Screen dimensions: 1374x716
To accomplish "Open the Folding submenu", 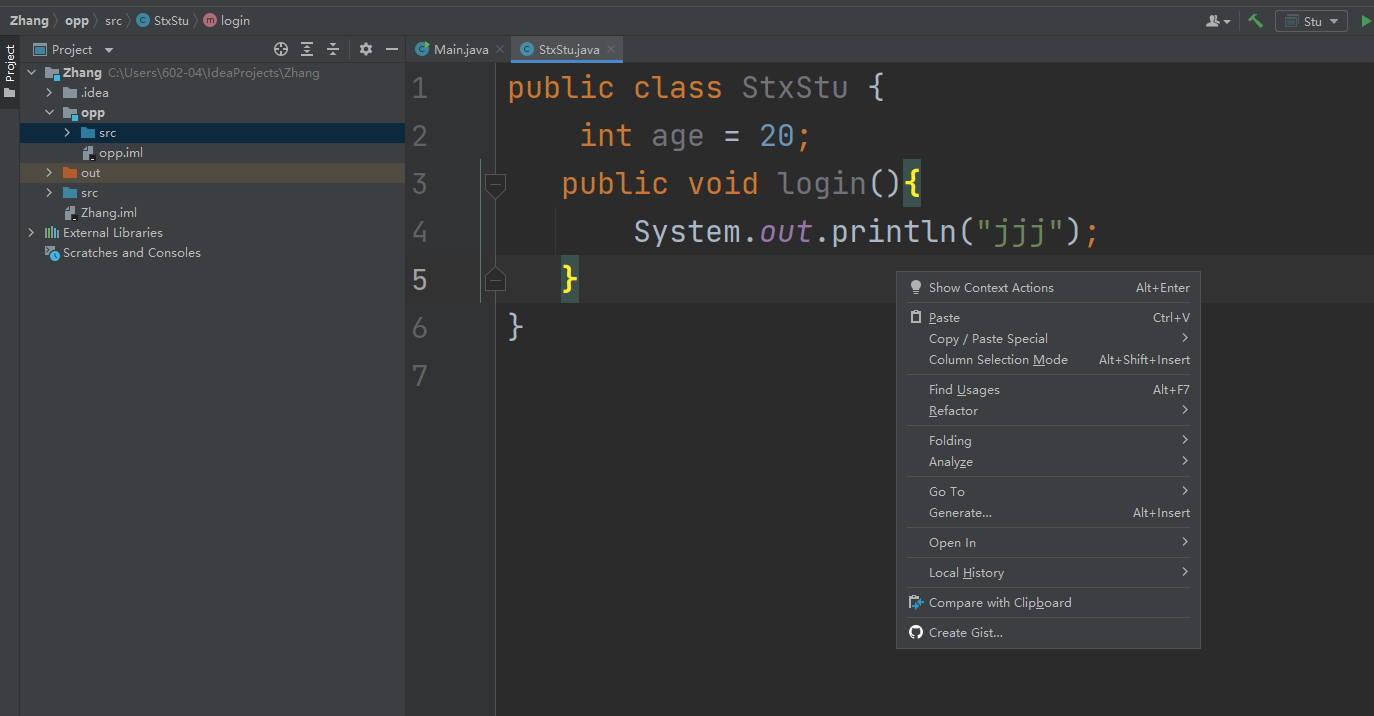I will pos(1048,441).
